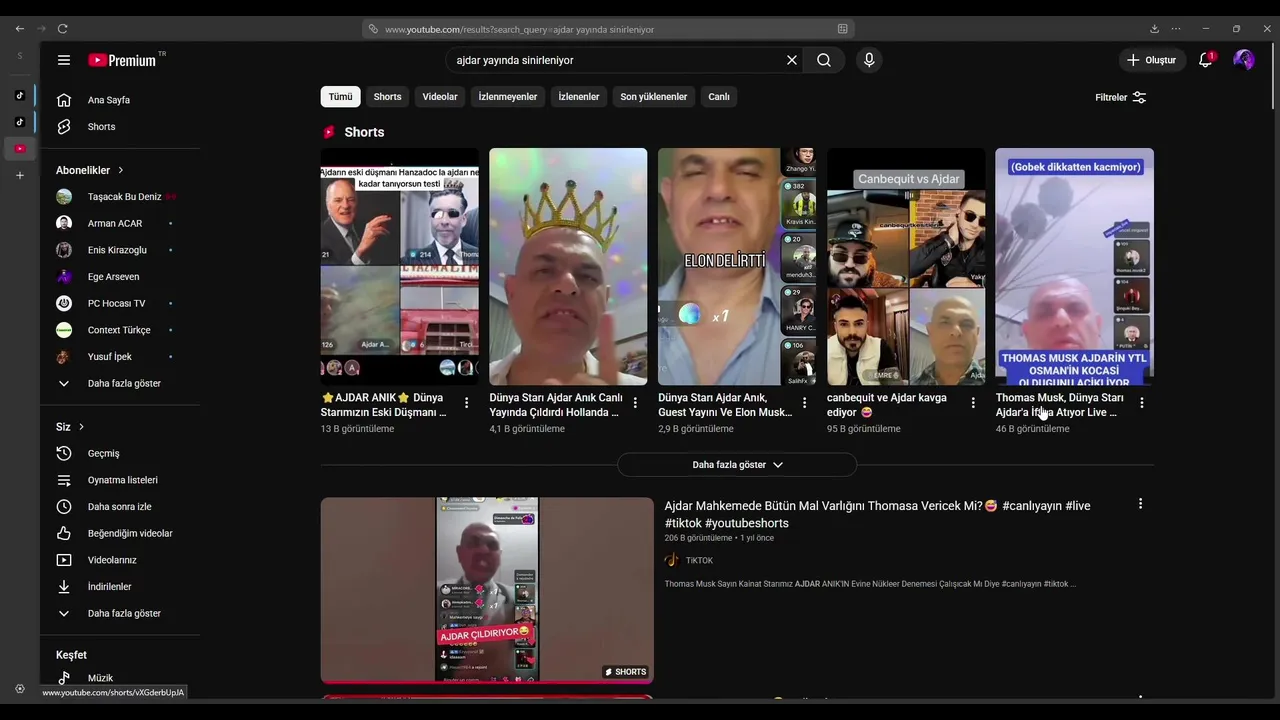Open options for Guest Yayını Ve Elon Musk short

(804, 403)
